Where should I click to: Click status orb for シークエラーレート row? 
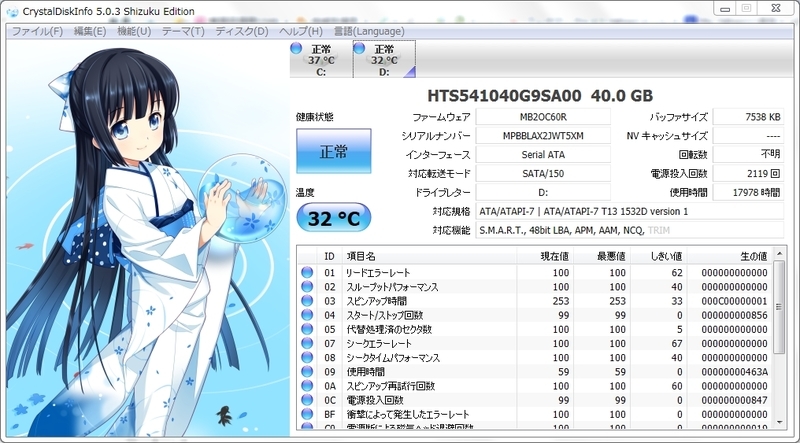(307, 343)
